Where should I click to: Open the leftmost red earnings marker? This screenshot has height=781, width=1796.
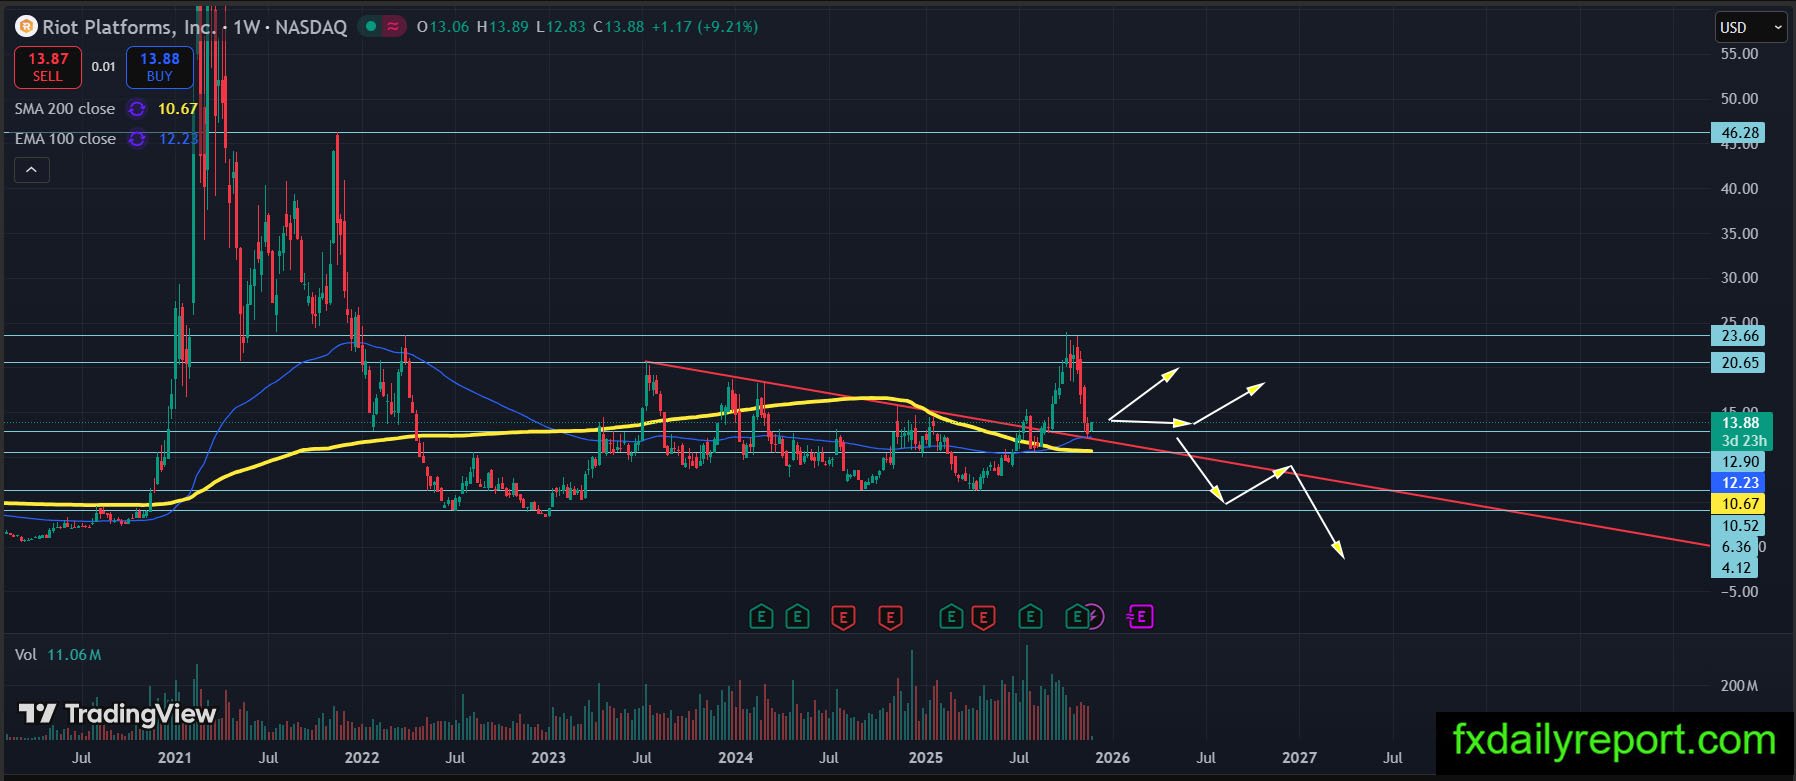(843, 617)
